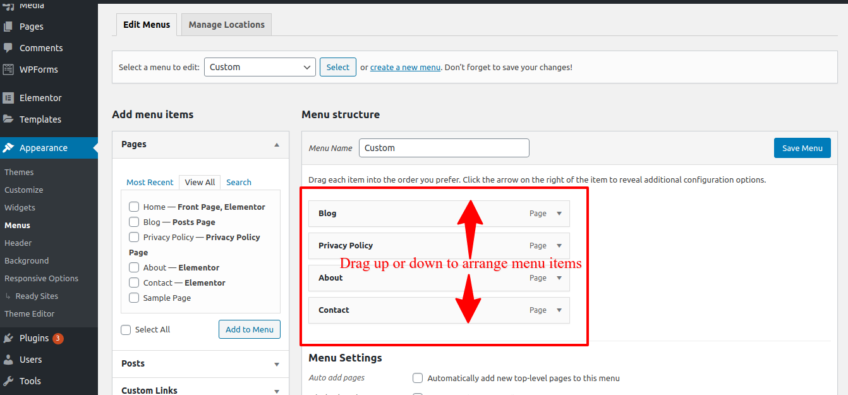Check the Sample Page checkbox
This screenshot has height=395, width=848.
[134, 298]
